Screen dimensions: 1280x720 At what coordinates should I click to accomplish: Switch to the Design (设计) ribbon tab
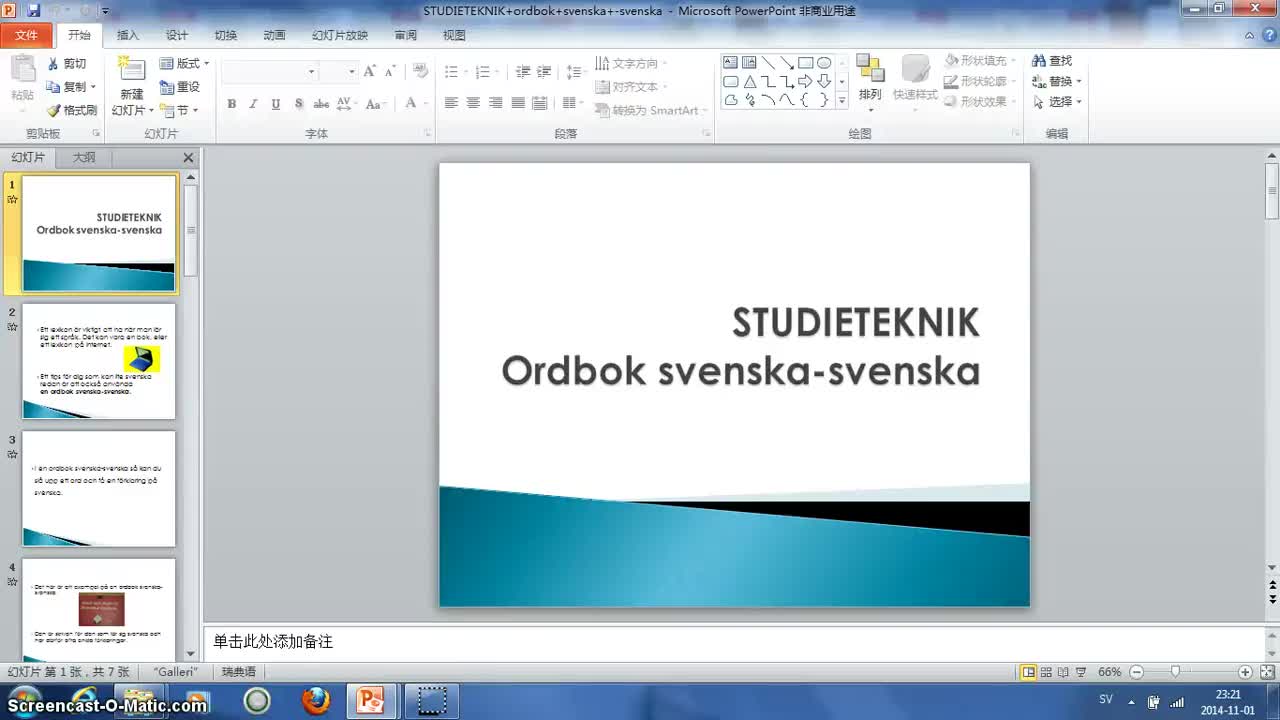[177, 35]
